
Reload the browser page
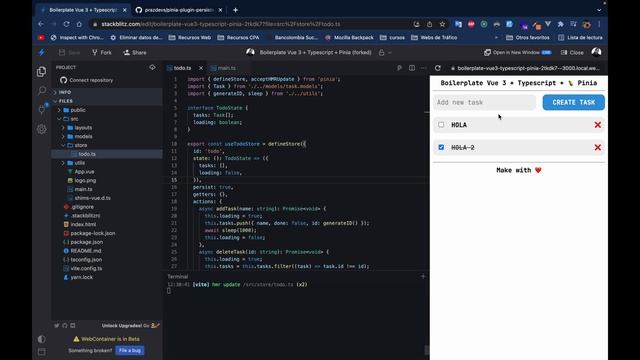[66, 24]
